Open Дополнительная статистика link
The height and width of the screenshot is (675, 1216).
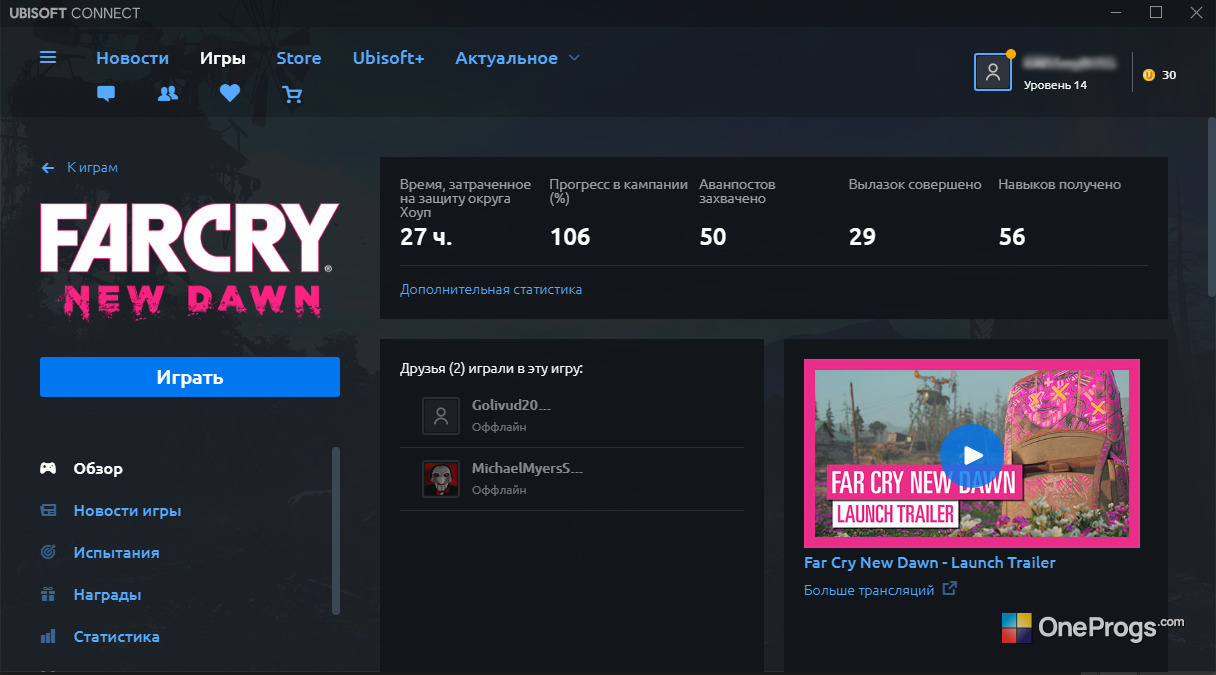[x=491, y=289]
